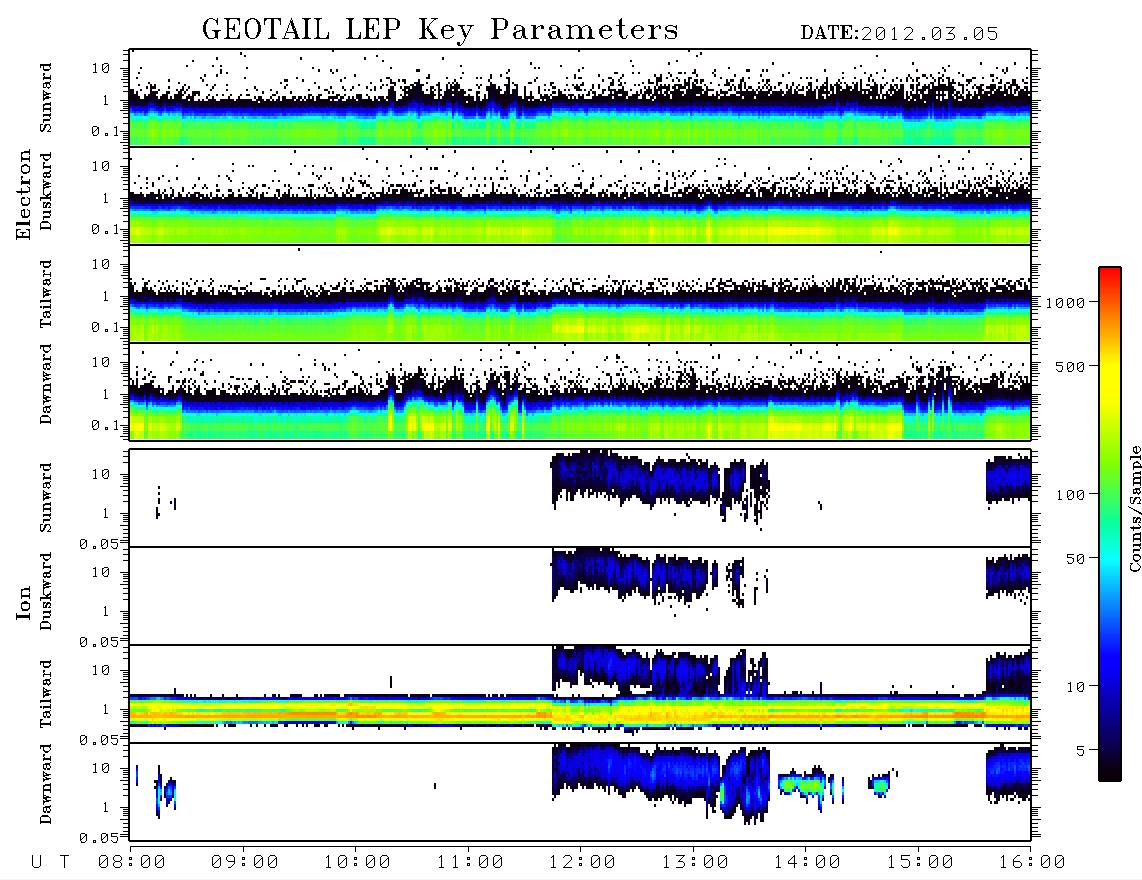Select the 10:00 time tick label
Screen dimensions: 1142x880
[357, 862]
